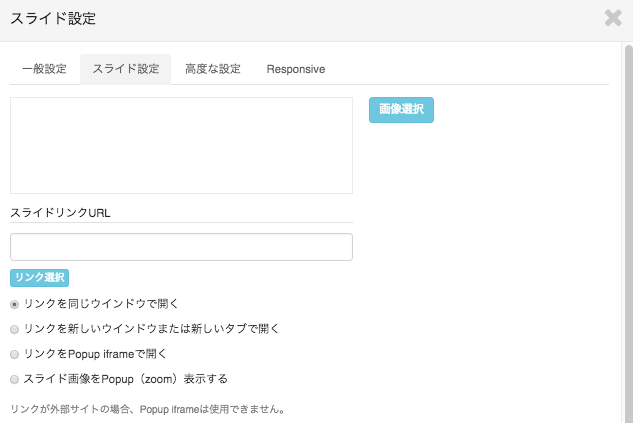Go to the Responsive tab
The height and width of the screenshot is (423, 633).
coord(296,69)
